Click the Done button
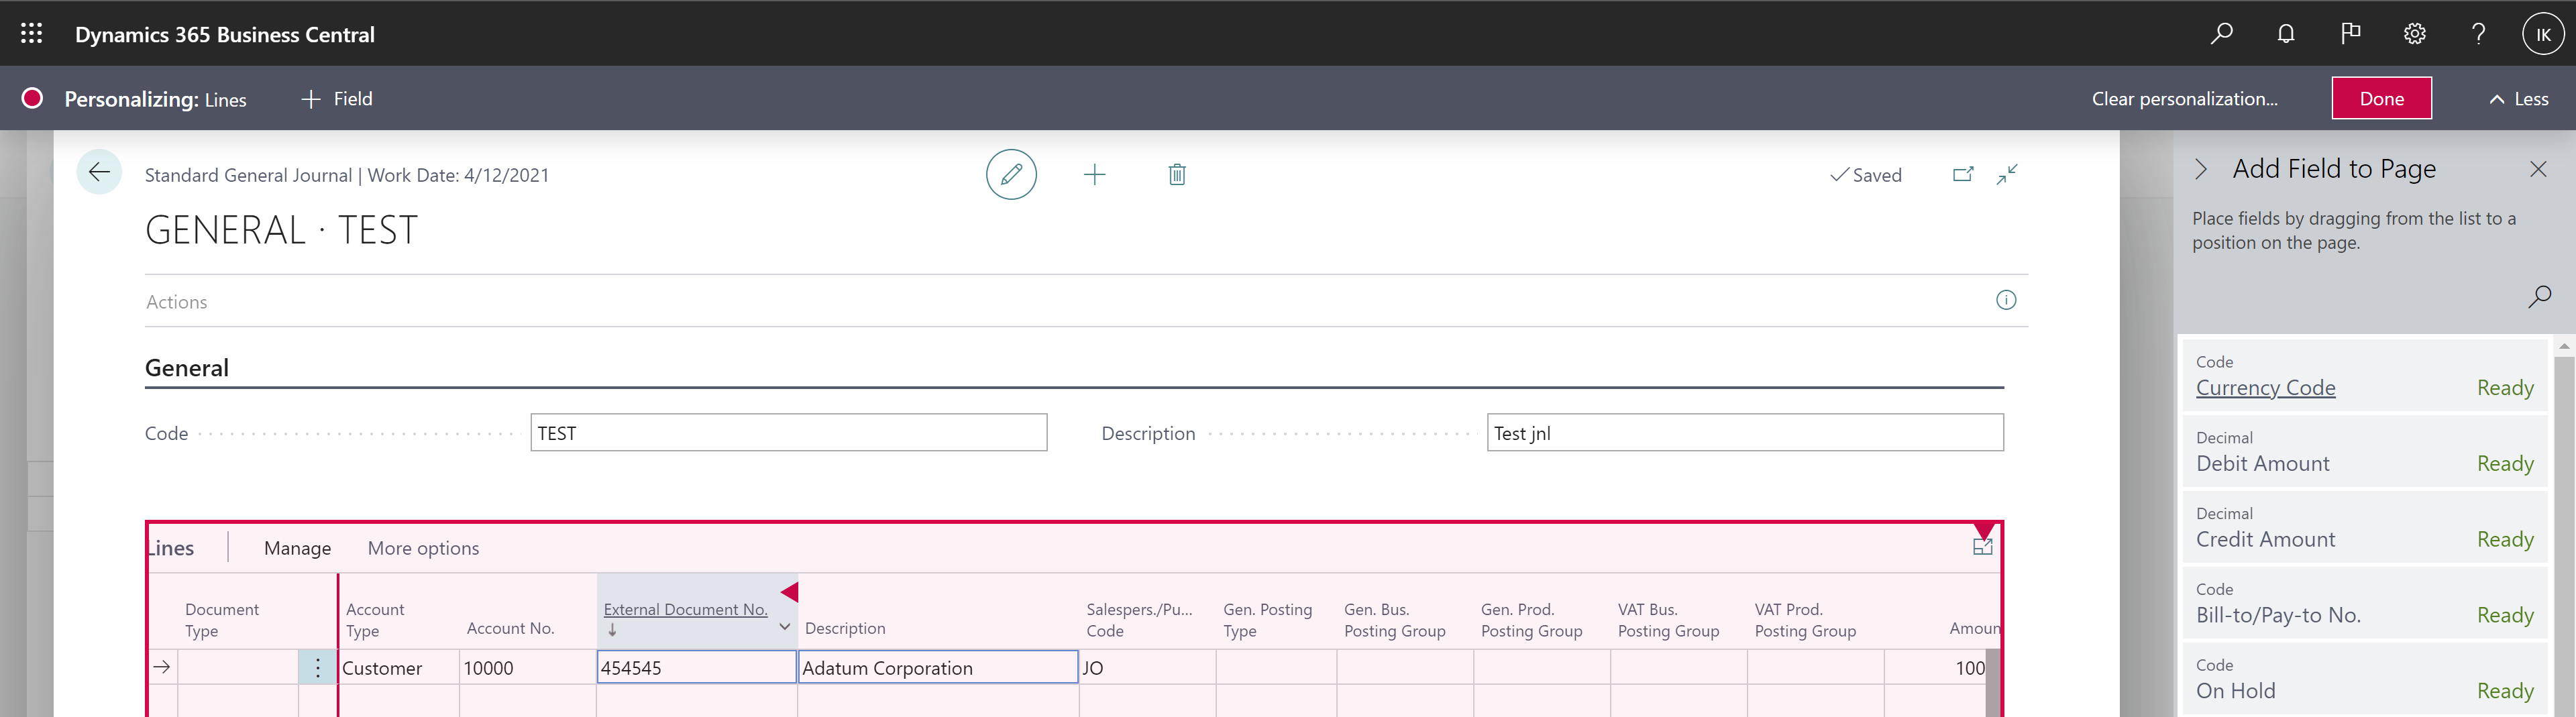This screenshot has width=2576, height=717. tap(2382, 98)
